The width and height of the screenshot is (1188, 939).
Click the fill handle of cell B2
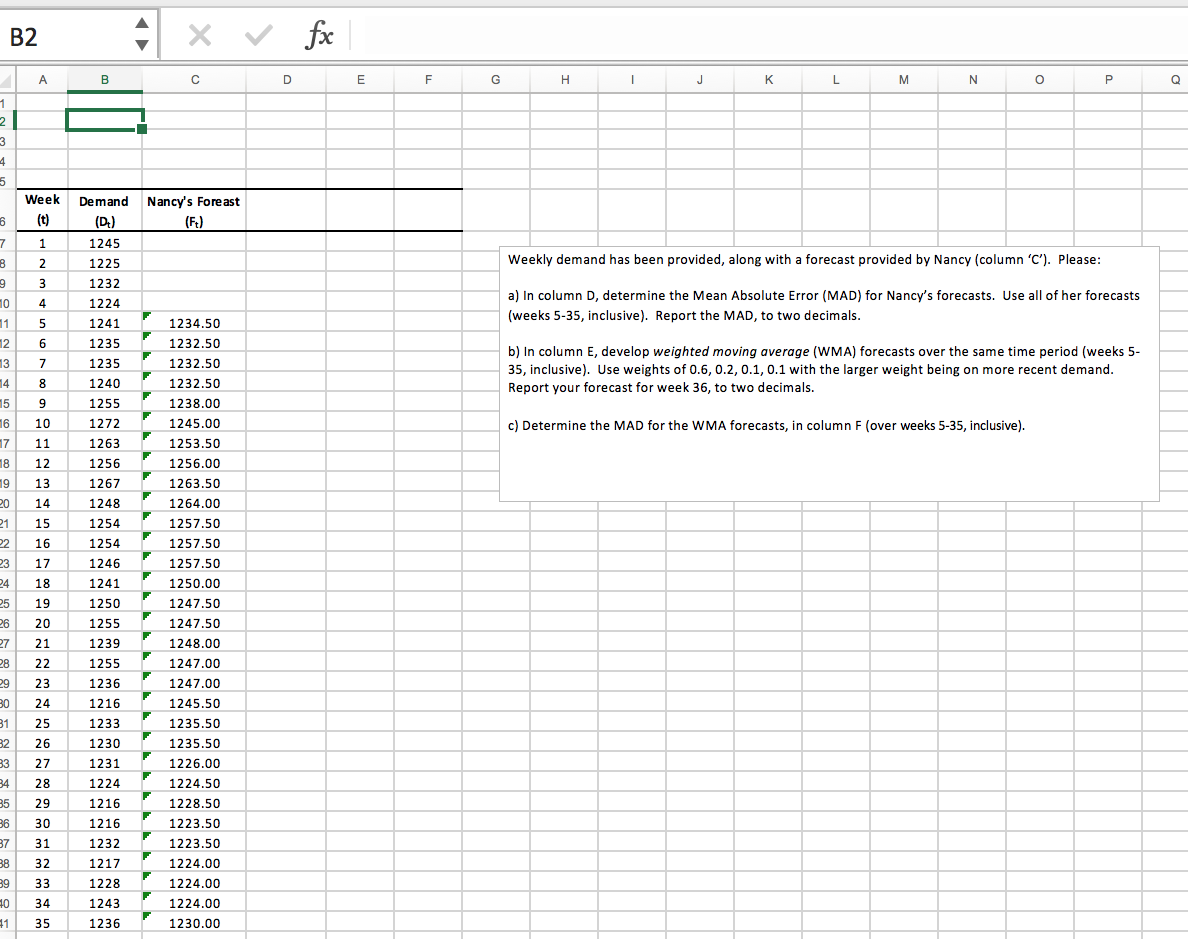coord(142,129)
